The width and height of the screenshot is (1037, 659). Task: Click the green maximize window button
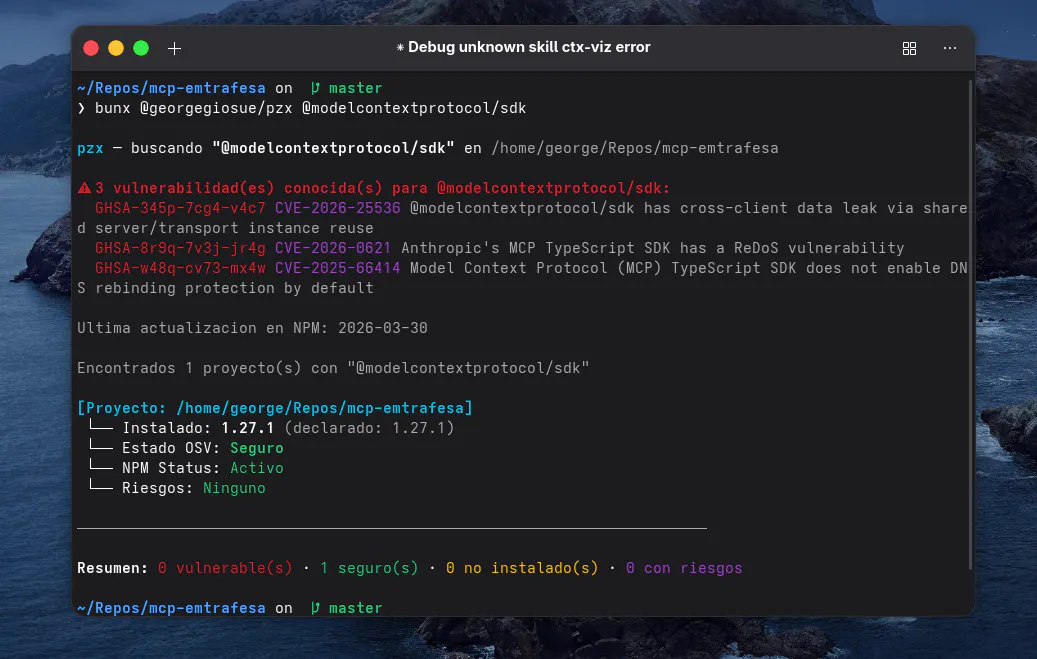coord(141,48)
